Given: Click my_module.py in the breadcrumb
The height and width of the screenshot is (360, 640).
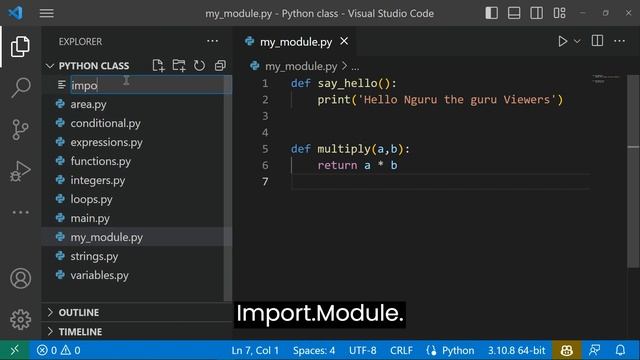Looking at the screenshot, I should [x=301, y=66].
